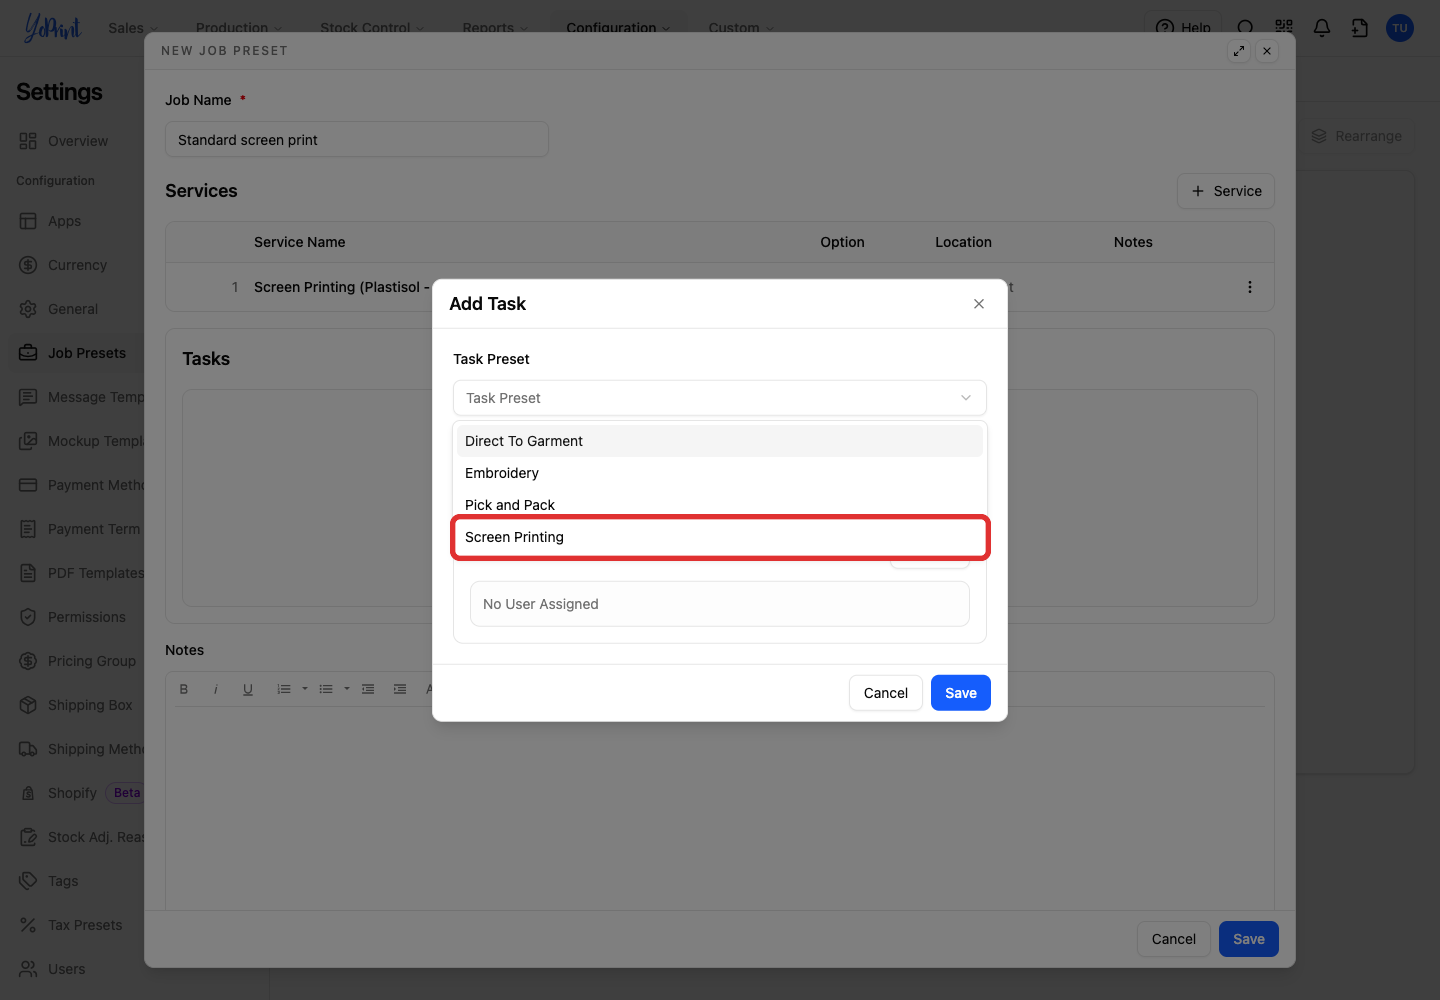The image size is (1440, 1000).
Task: Click the Rearrange button
Action: coord(1357,136)
